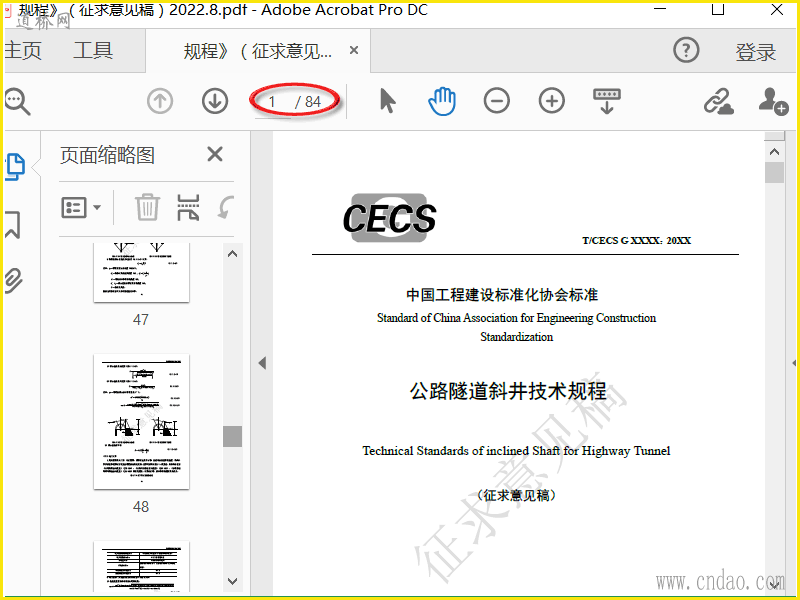Collapse the left navigation pane arrow
The height and width of the screenshot is (600, 800).
tap(262, 363)
